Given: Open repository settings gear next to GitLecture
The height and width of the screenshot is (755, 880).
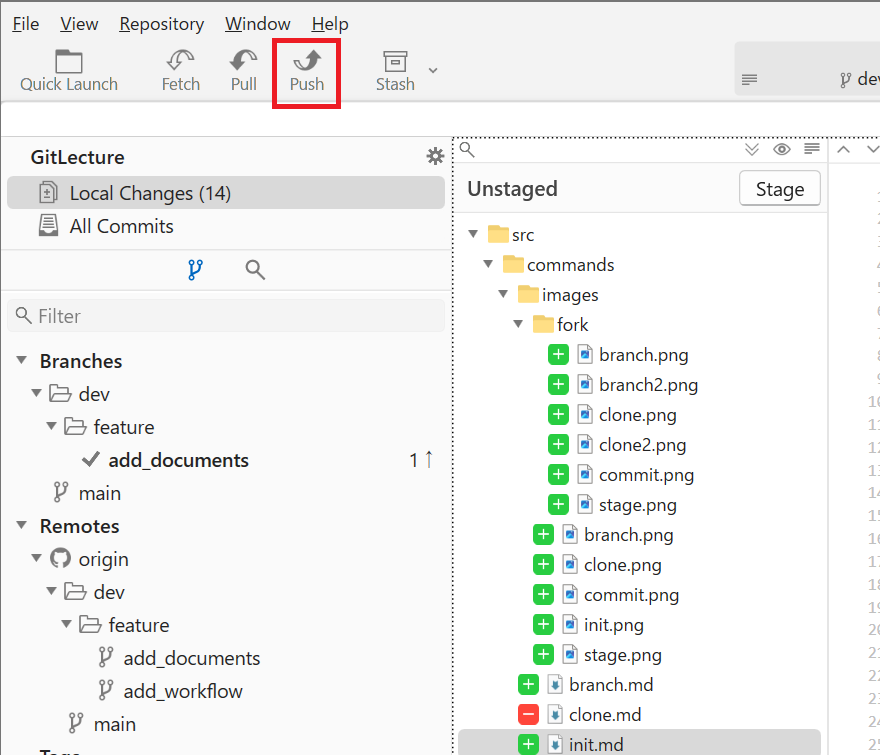Looking at the screenshot, I should click(435, 156).
